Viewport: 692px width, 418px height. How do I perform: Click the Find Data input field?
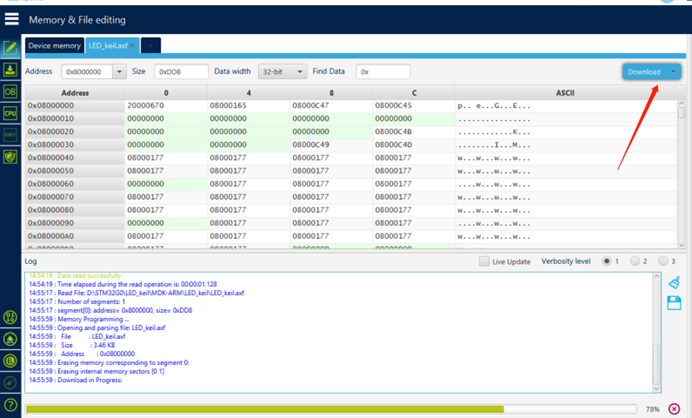click(383, 72)
